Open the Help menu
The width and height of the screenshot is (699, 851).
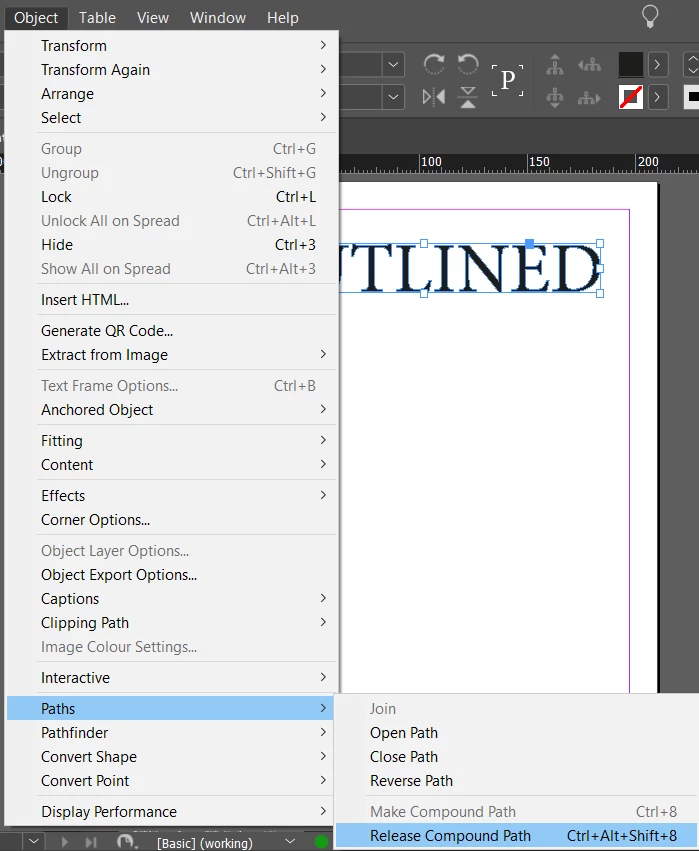(283, 17)
